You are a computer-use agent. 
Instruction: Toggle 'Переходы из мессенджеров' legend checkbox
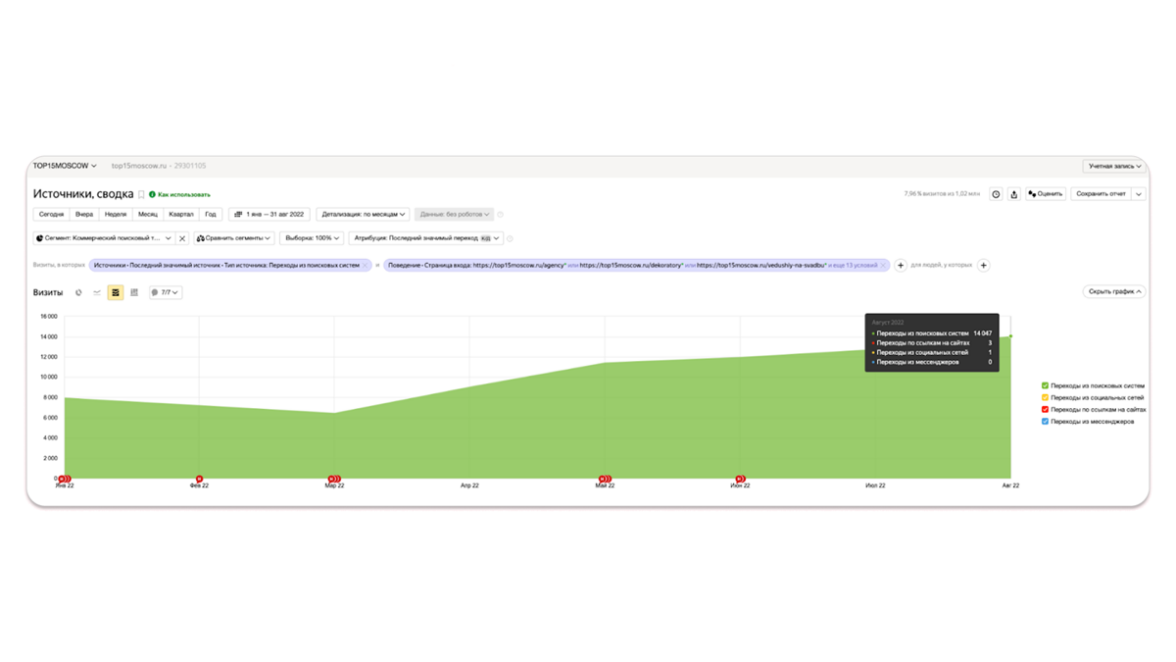1045,421
